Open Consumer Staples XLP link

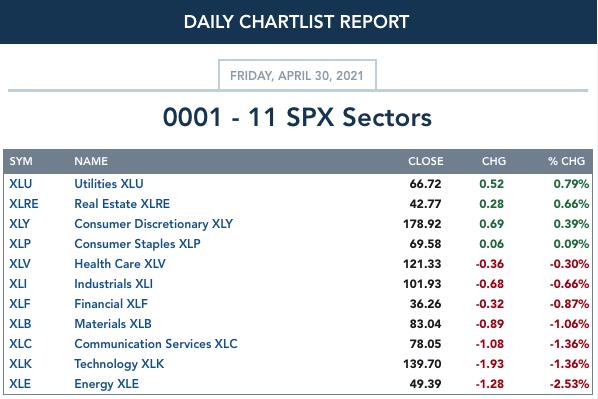137,244
